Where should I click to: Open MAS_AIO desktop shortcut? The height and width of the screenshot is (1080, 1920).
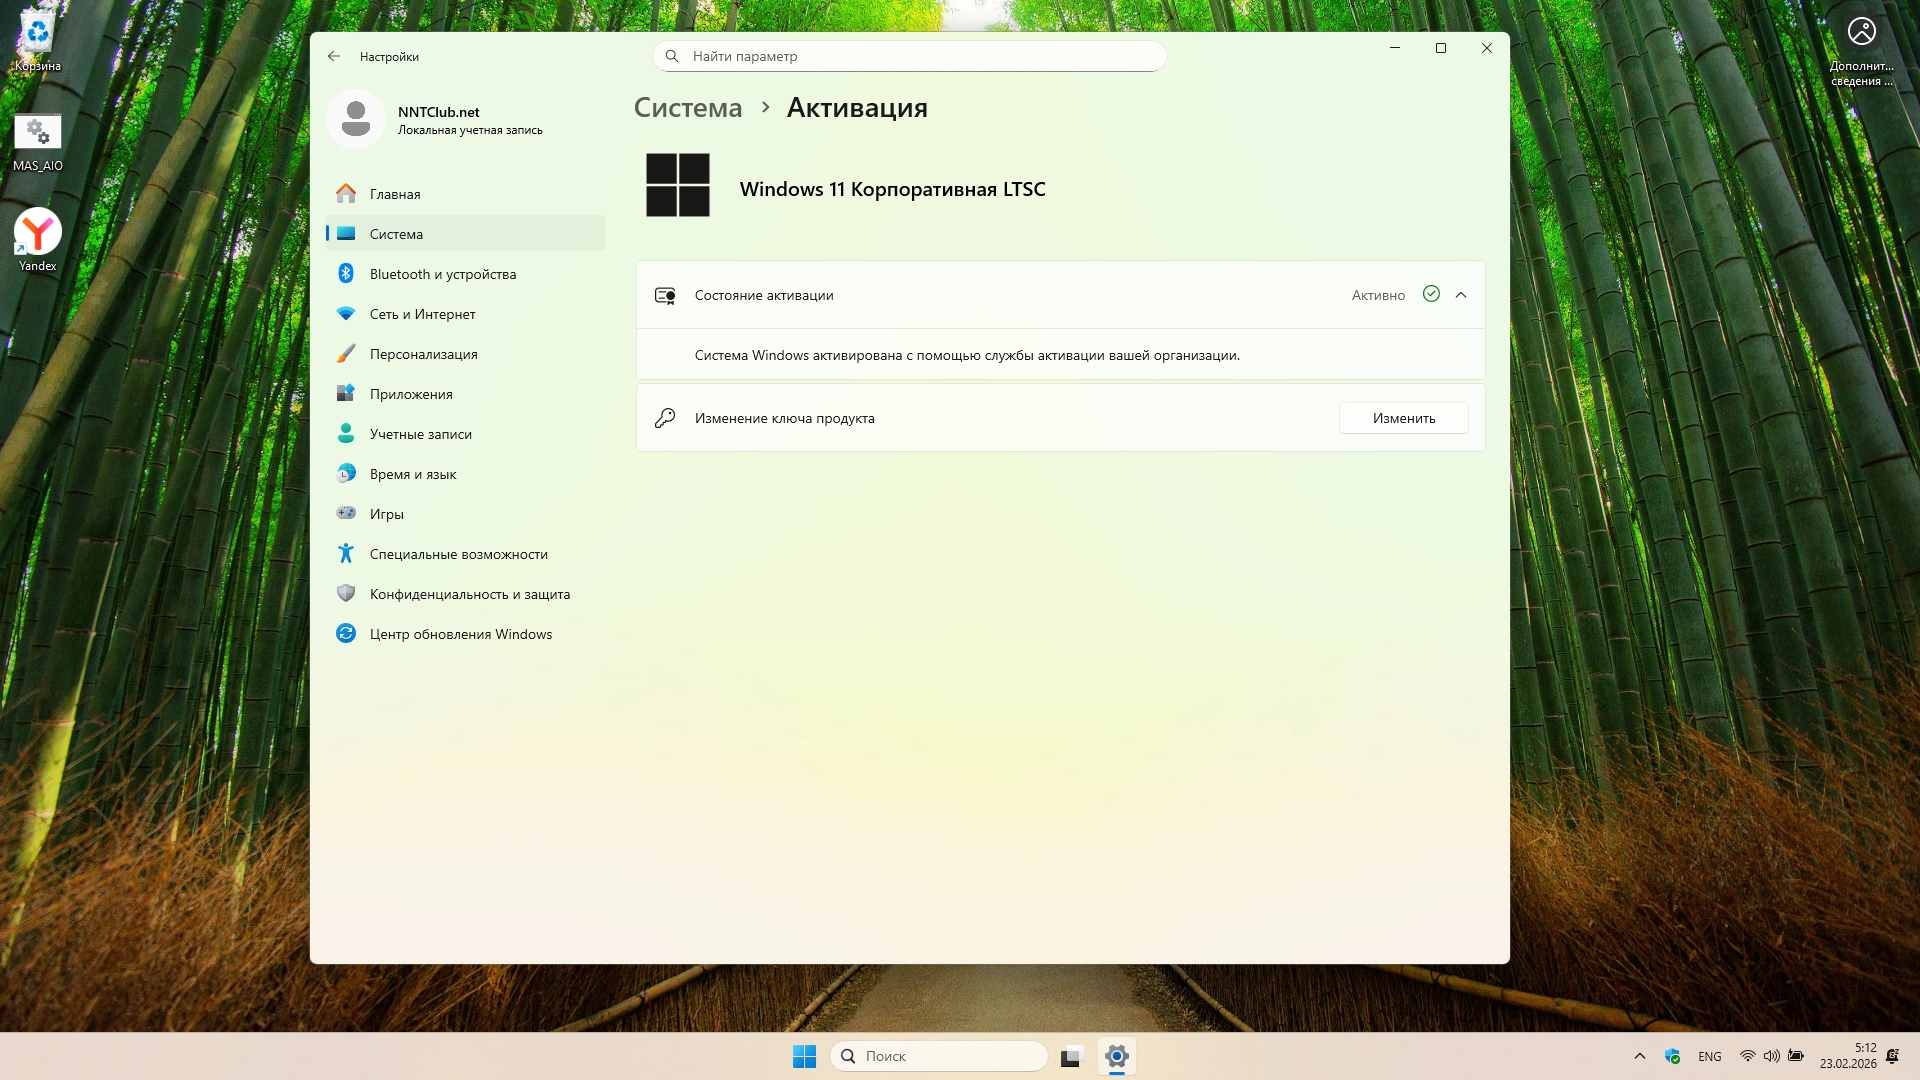point(38,141)
